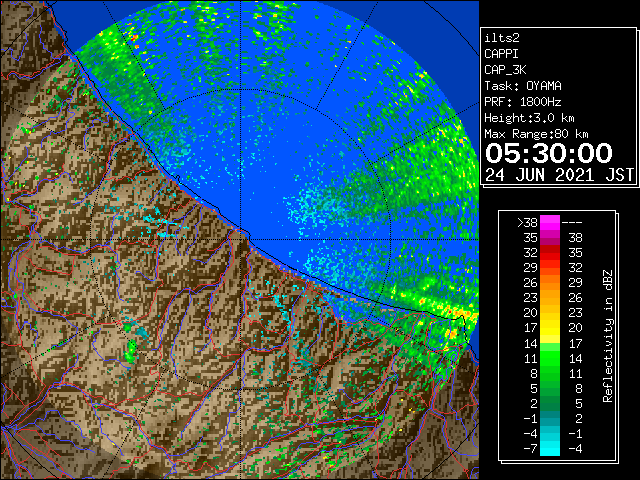Click the '-7' legend value on the left scale
Screen dimensions: 640x480
click(530, 449)
